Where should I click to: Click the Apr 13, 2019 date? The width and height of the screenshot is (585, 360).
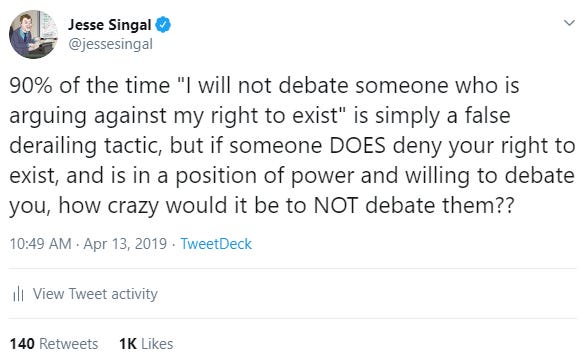[125, 244]
